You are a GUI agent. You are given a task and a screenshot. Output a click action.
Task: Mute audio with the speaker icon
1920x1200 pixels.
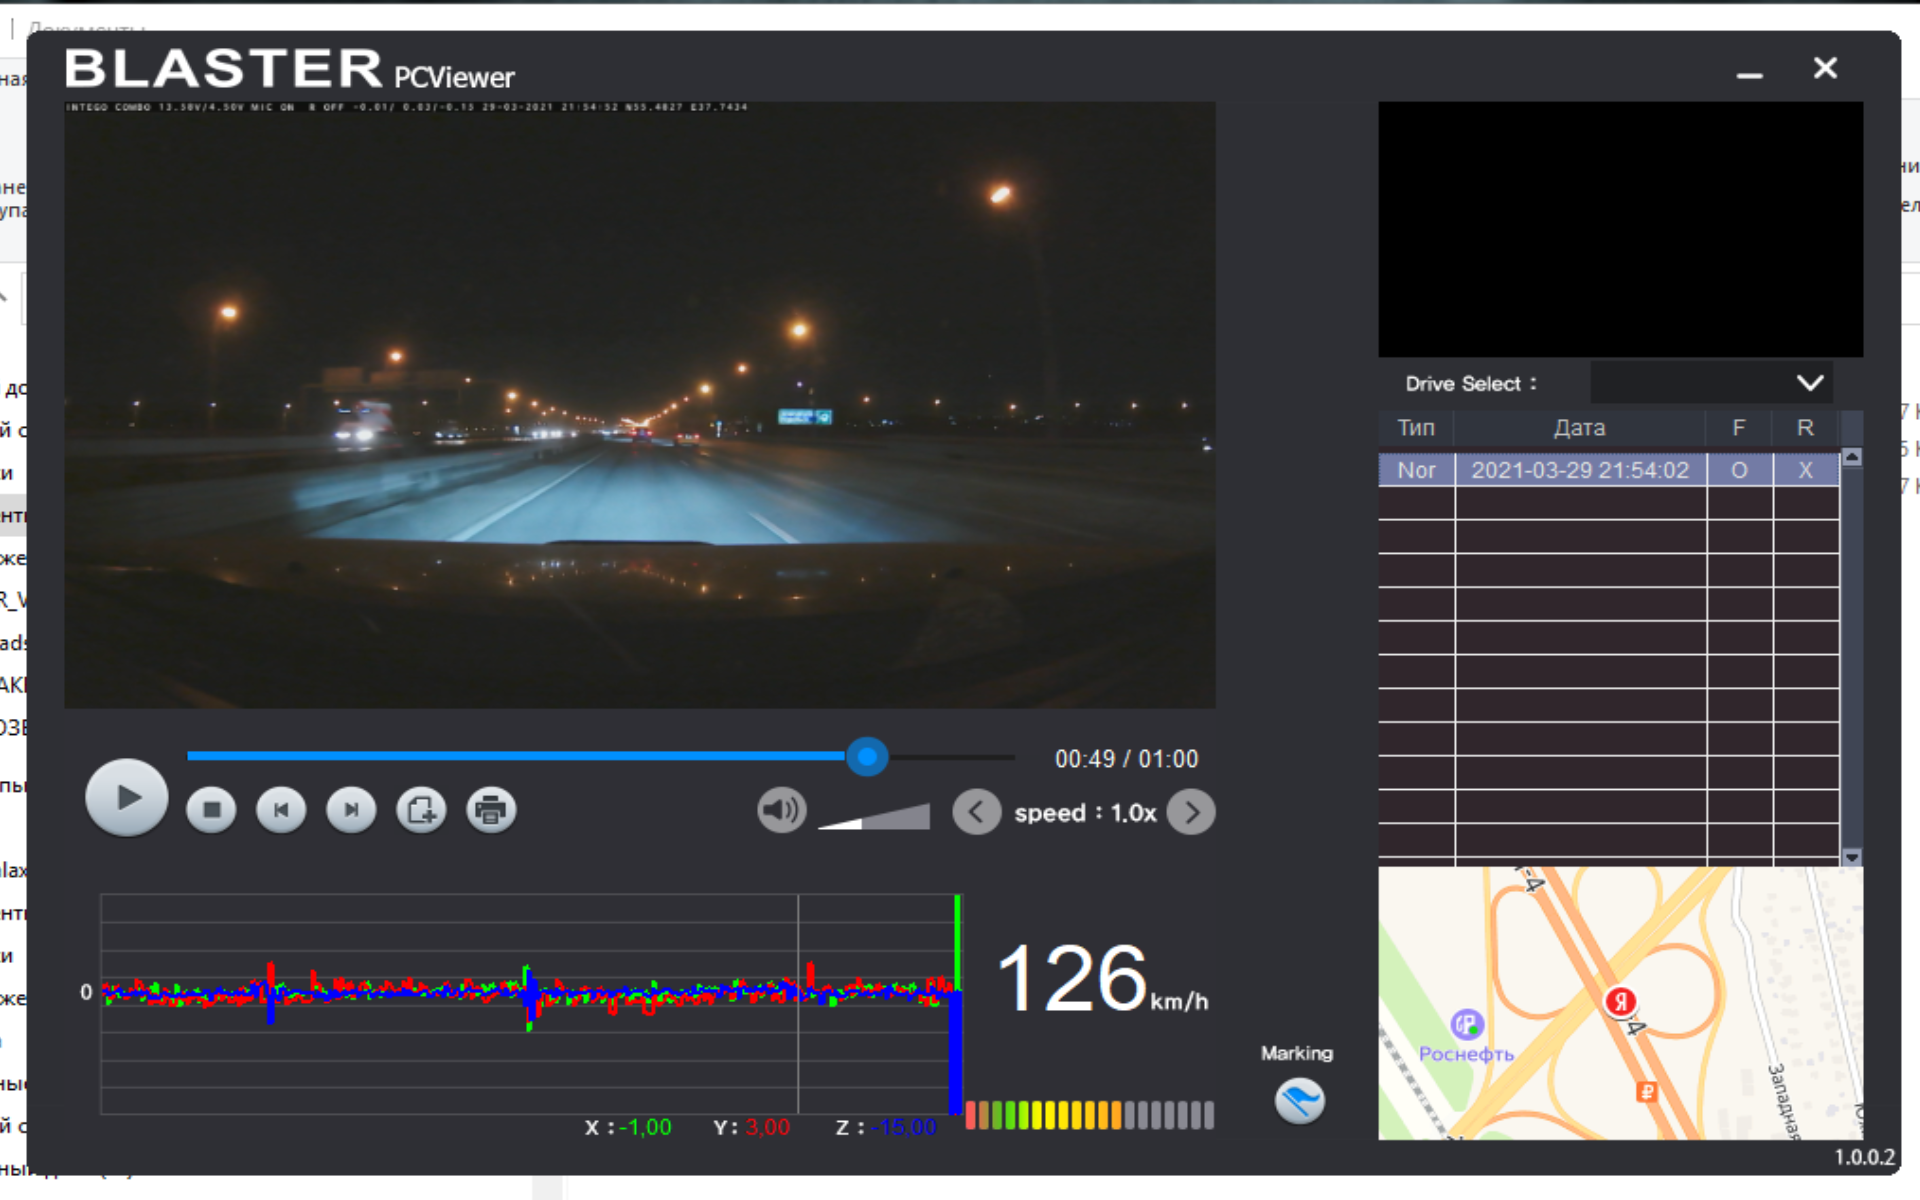(781, 810)
